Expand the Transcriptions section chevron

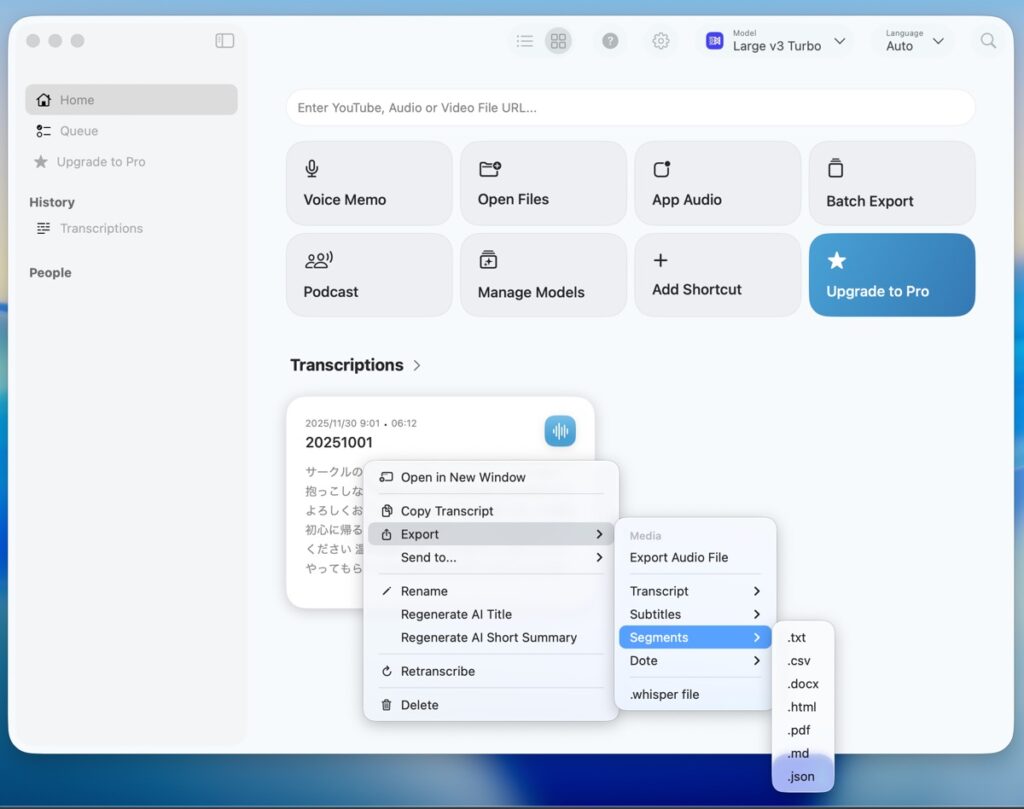pyautogui.click(x=417, y=366)
